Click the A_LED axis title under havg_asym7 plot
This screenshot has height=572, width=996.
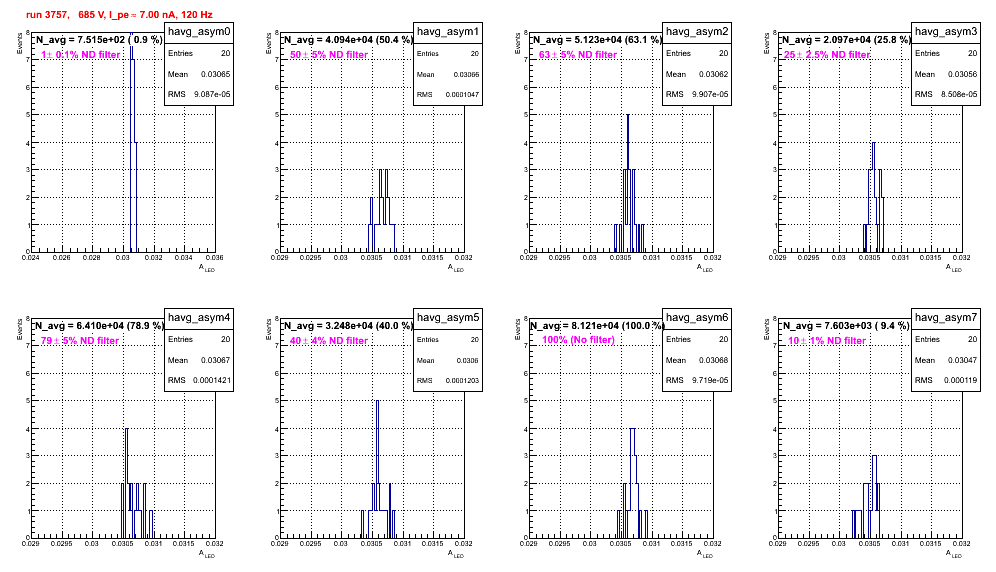[x=954, y=554]
